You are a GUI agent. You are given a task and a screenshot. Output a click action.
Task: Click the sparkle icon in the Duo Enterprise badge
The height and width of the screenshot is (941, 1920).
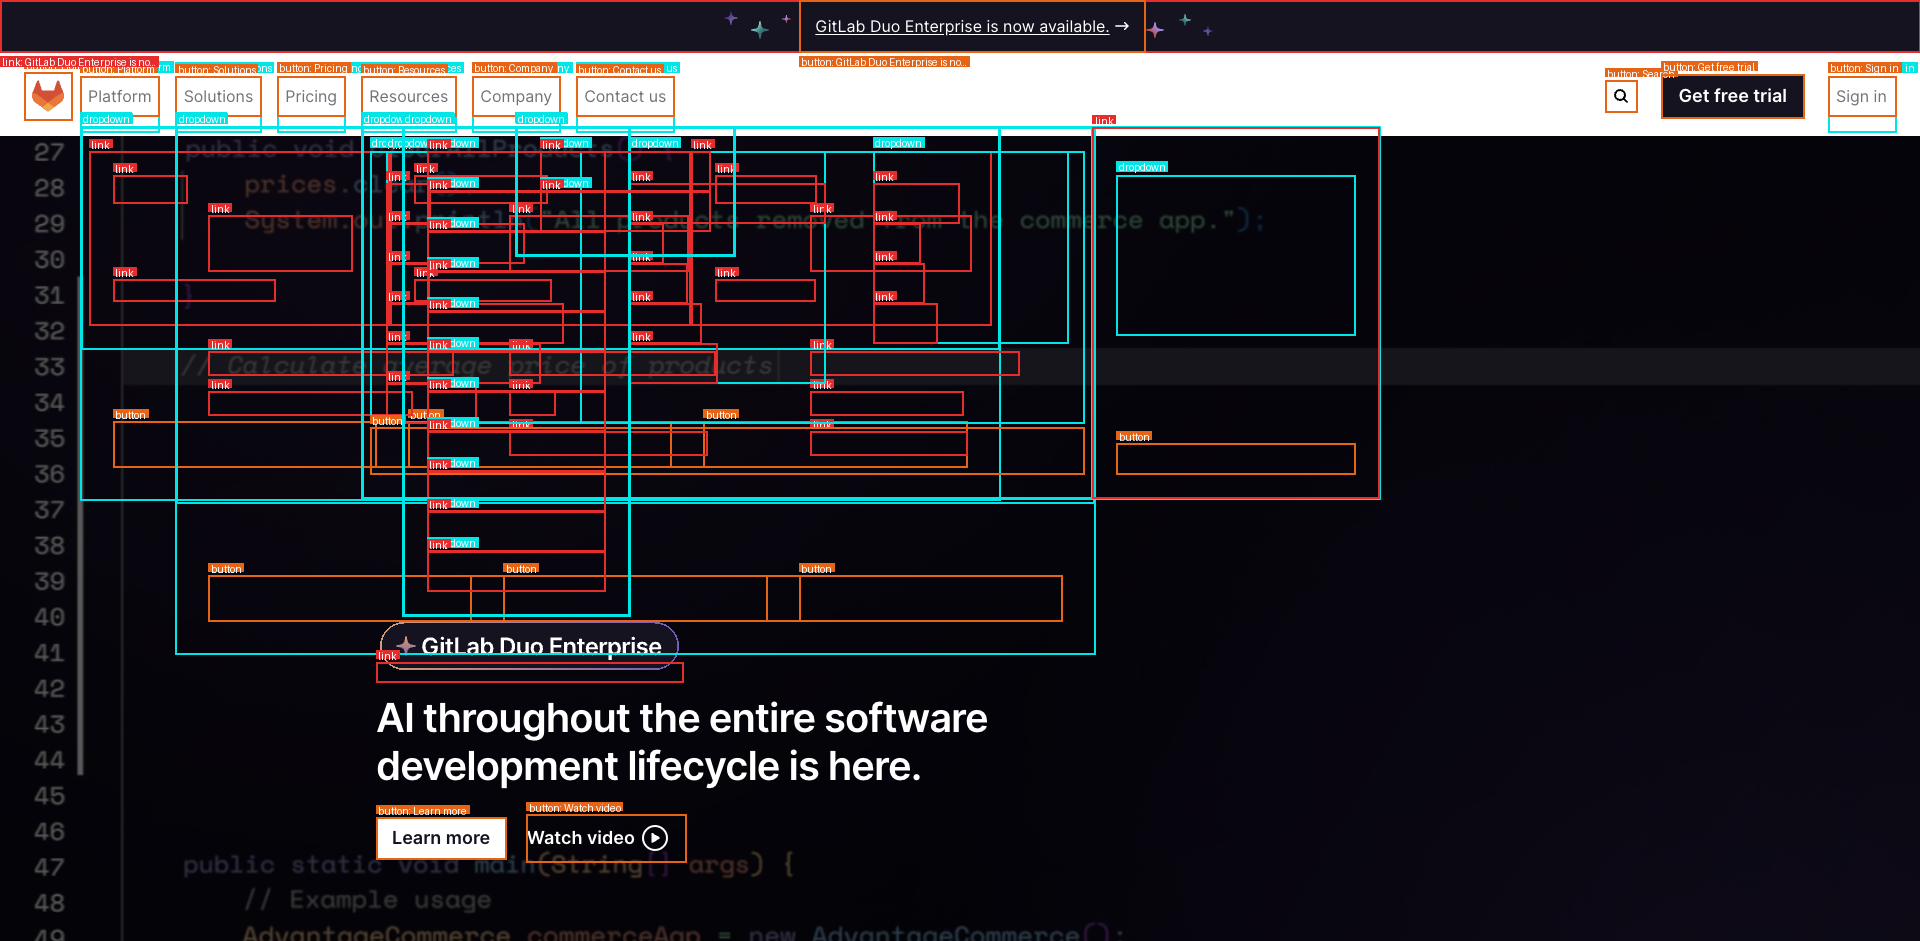click(406, 645)
